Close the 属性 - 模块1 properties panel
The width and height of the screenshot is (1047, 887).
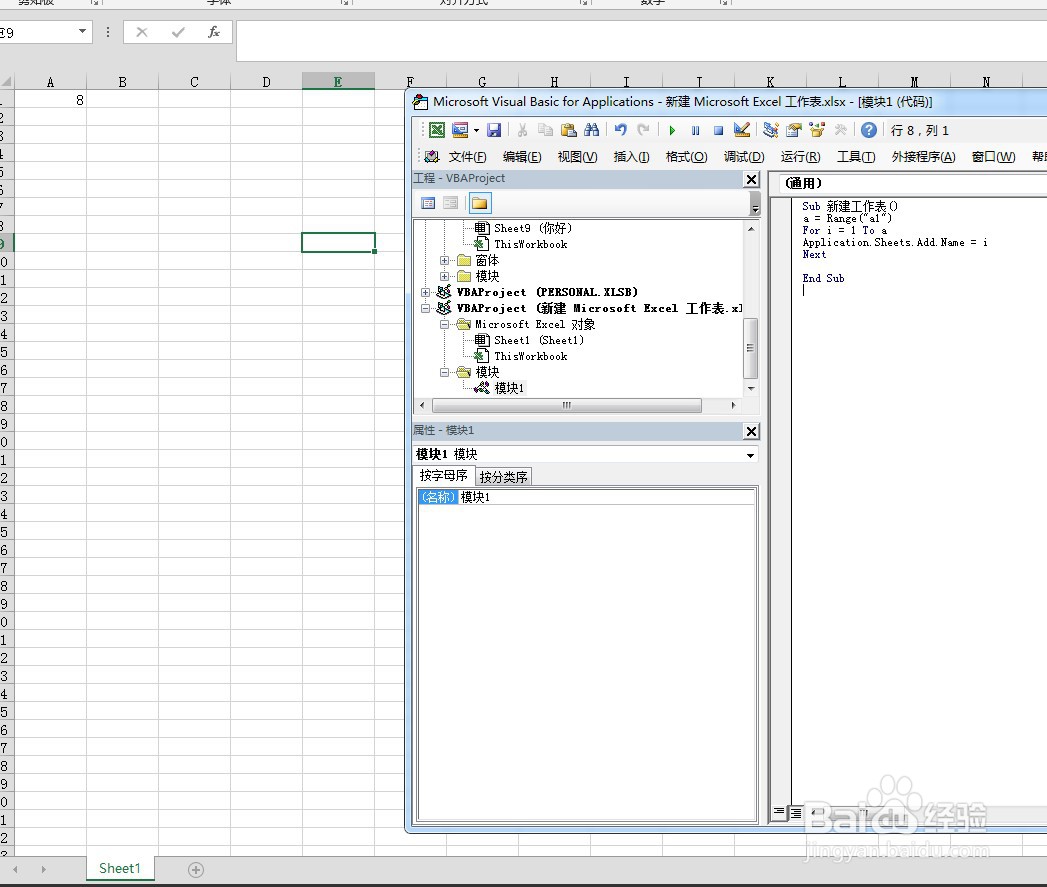coord(751,431)
